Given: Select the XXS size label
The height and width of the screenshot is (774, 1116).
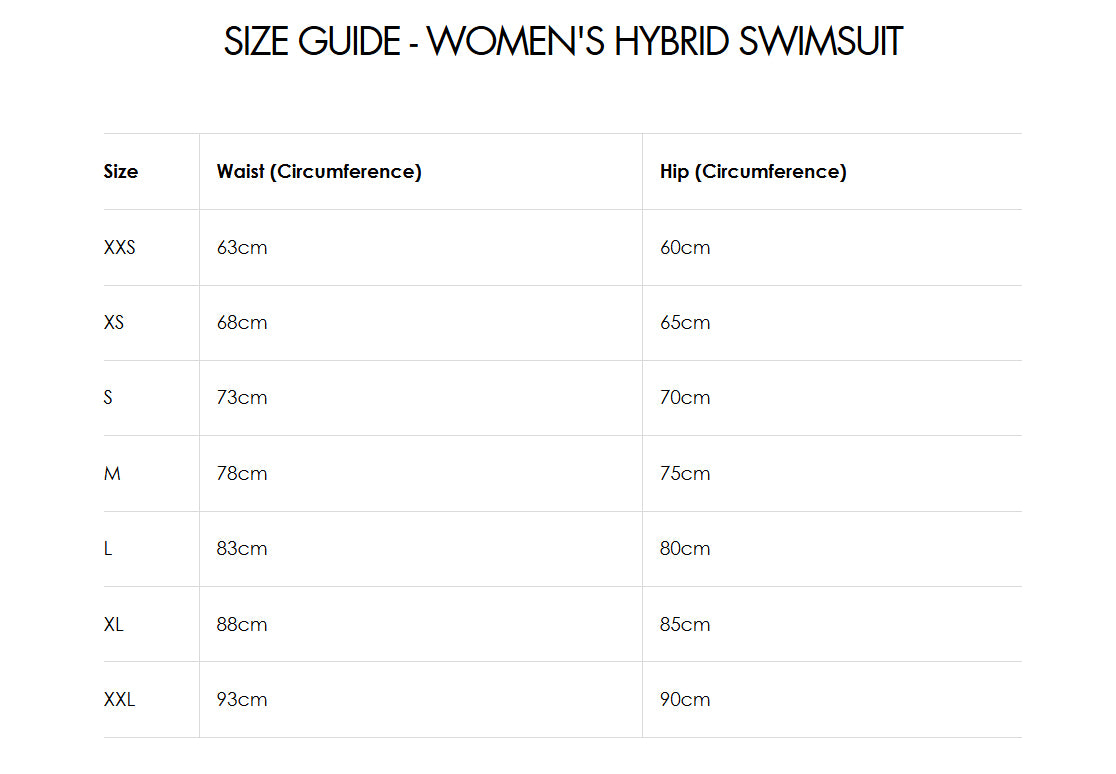Looking at the screenshot, I should click(119, 247).
